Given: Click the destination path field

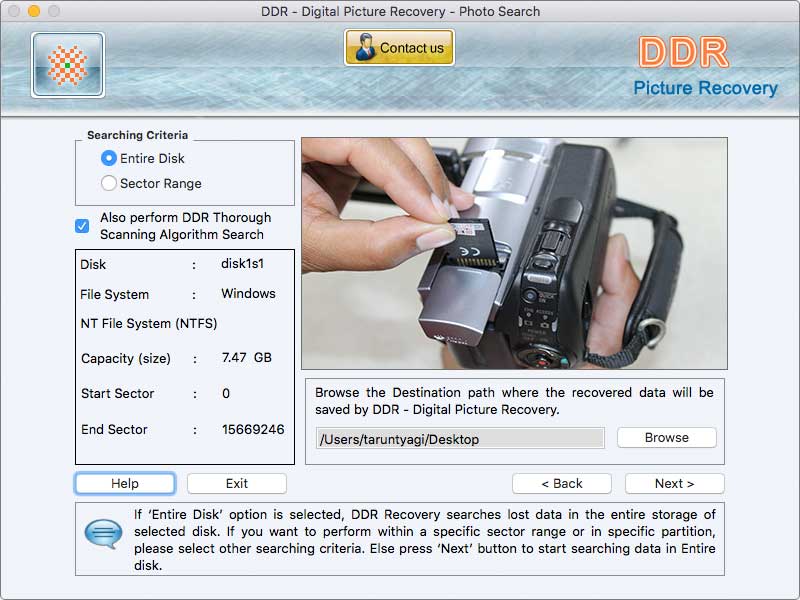Looking at the screenshot, I should [460, 438].
